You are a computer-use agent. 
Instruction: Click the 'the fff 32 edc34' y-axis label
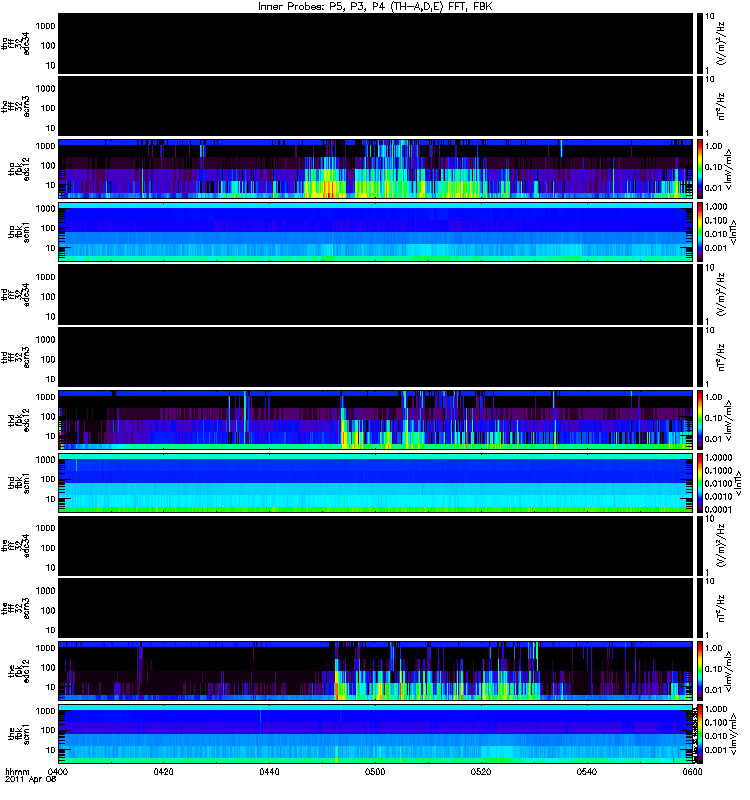click(x=16, y=546)
